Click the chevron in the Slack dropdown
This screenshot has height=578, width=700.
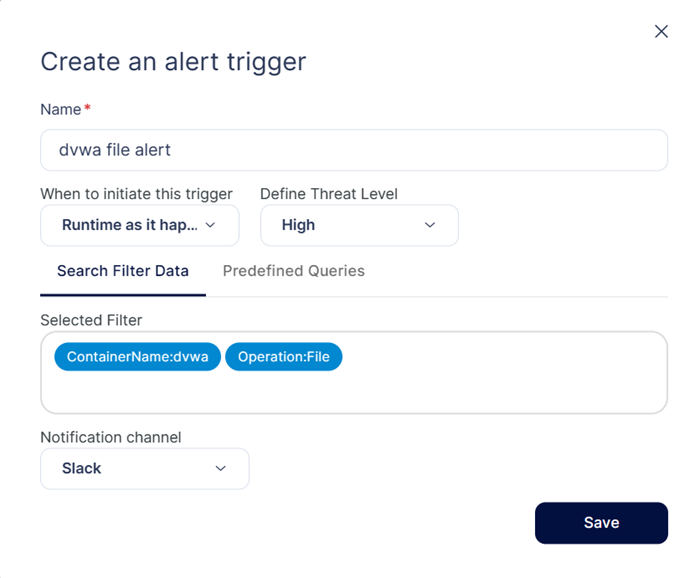(x=221, y=469)
